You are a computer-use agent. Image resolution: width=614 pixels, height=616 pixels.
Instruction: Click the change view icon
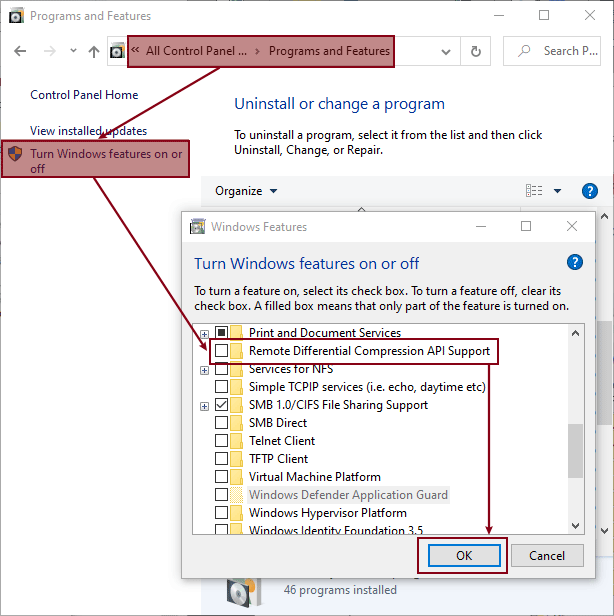click(x=534, y=191)
